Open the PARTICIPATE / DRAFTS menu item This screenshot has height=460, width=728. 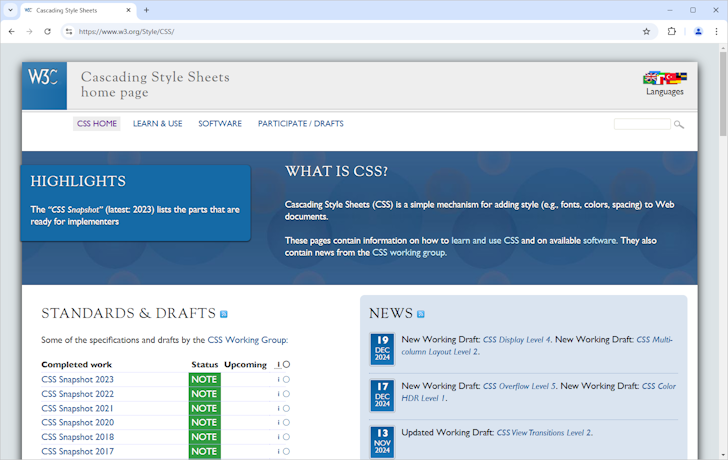(300, 124)
